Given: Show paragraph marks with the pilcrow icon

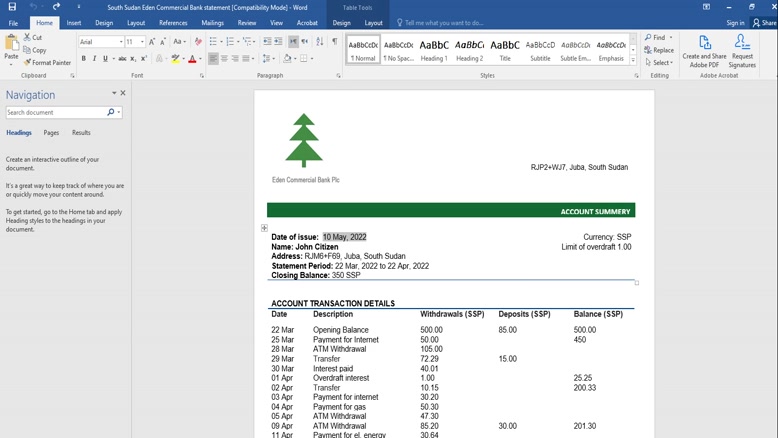Looking at the screenshot, I should coord(334,42).
